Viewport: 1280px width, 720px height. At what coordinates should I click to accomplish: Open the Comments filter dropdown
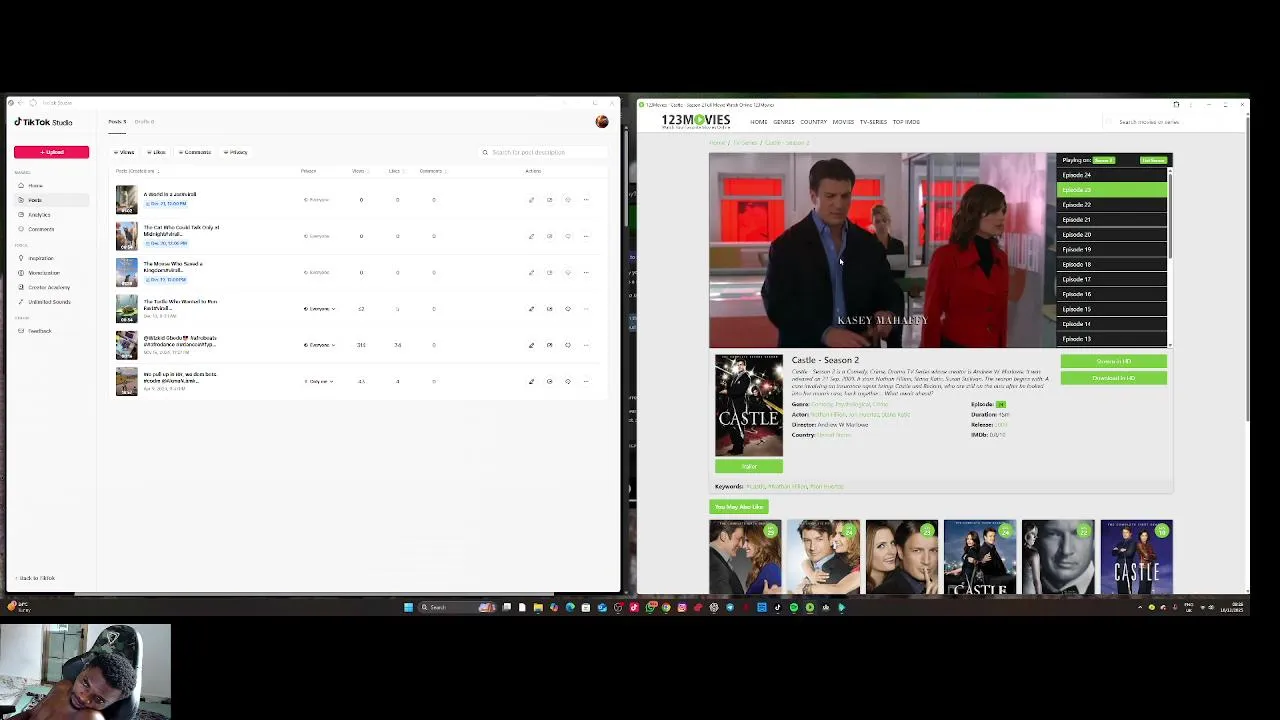[x=195, y=152]
